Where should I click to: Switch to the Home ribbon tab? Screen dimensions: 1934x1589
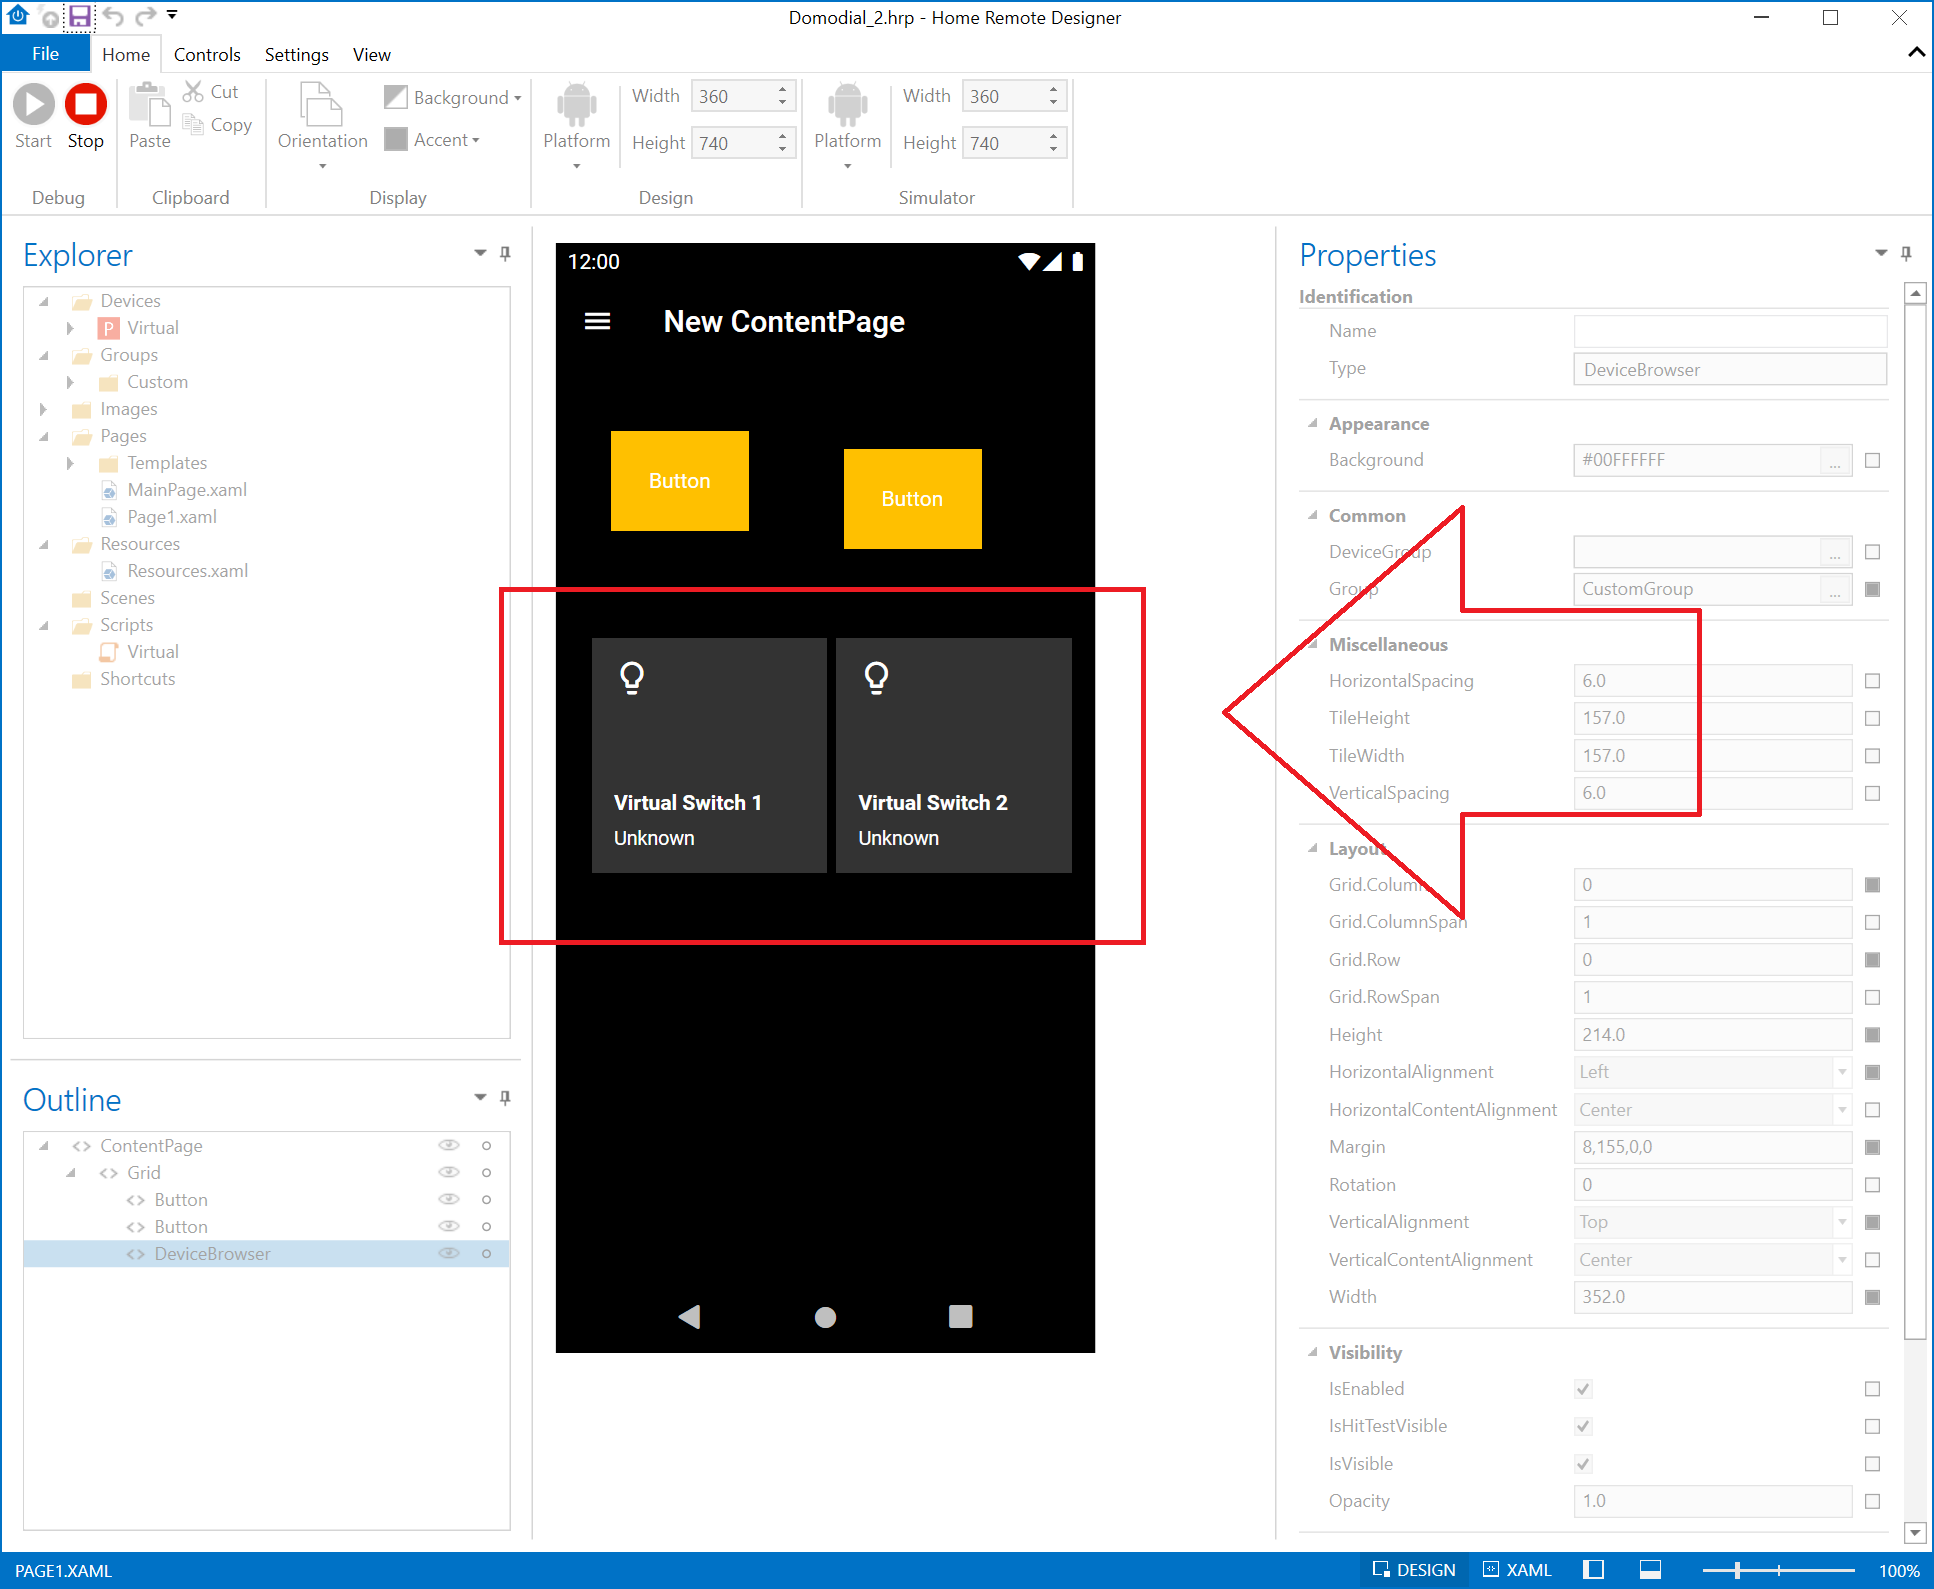[126, 54]
